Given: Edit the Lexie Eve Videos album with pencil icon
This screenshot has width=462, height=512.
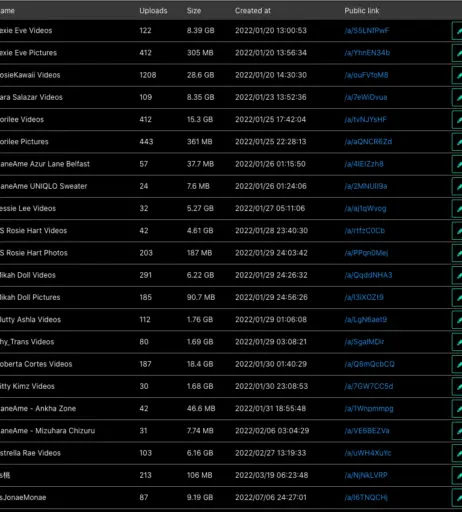Looking at the screenshot, I should pos(457,31).
